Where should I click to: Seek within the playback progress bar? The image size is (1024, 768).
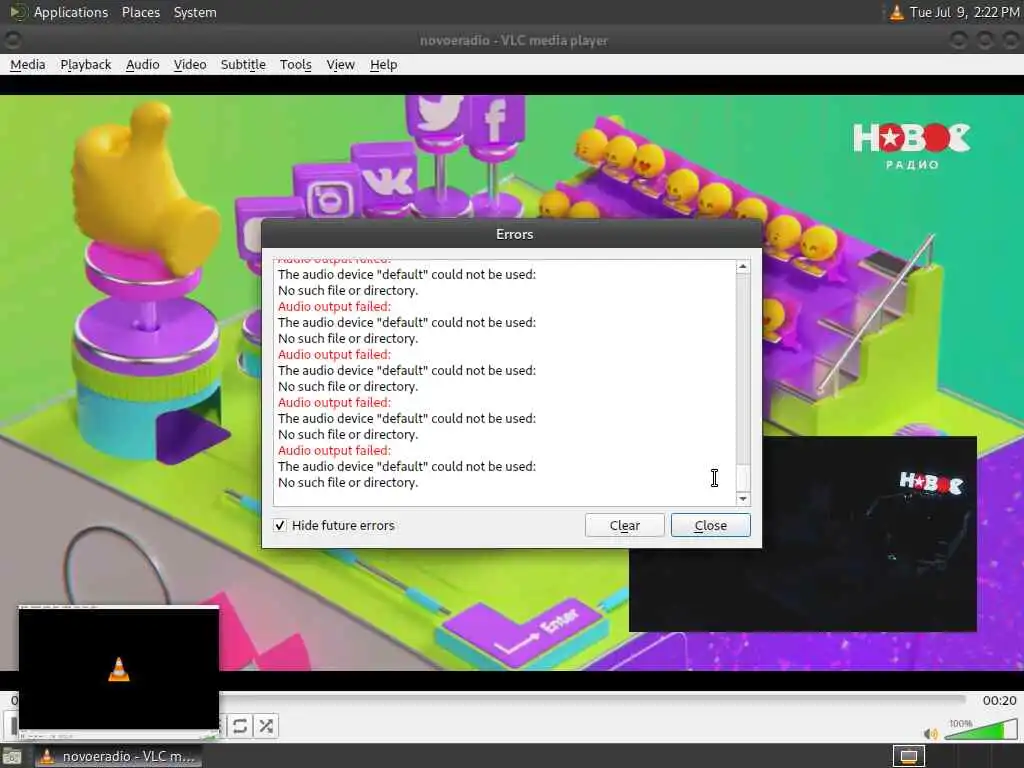click(592, 699)
